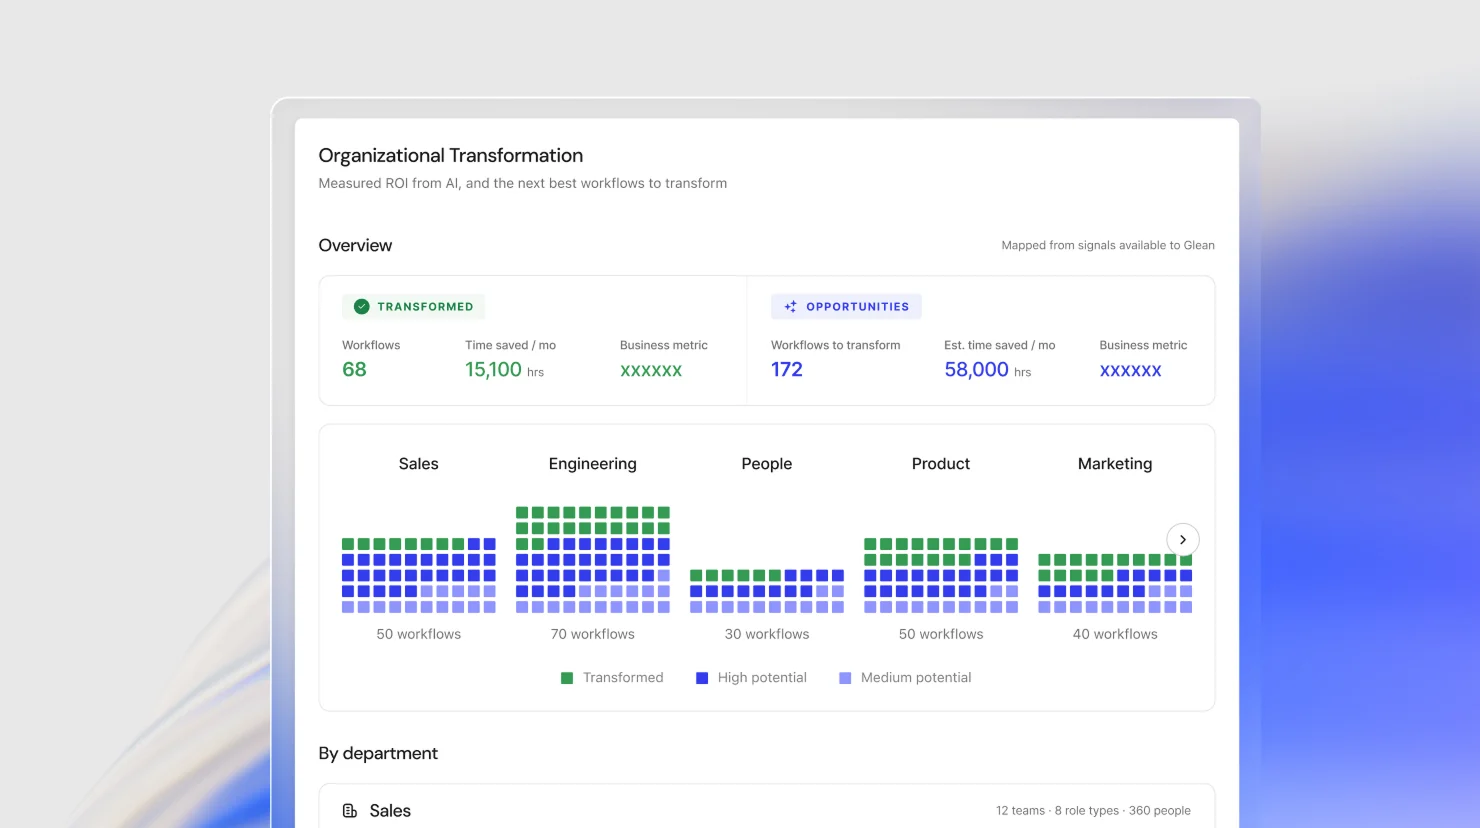This screenshot has height=828, width=1480.
Task: Click the Est. time saved / mo label
Action: click(1000, 345)
